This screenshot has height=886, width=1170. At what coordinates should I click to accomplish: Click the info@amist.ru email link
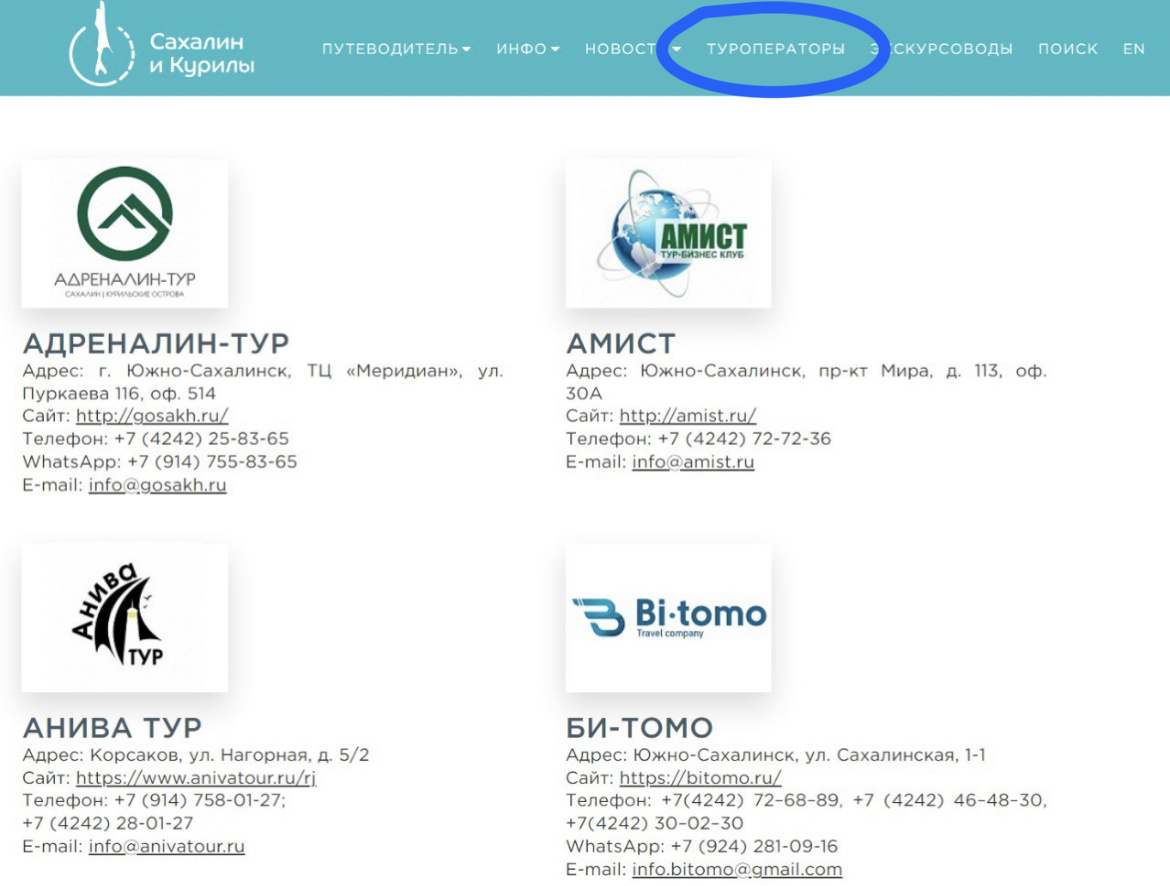(x=692, y=462)
